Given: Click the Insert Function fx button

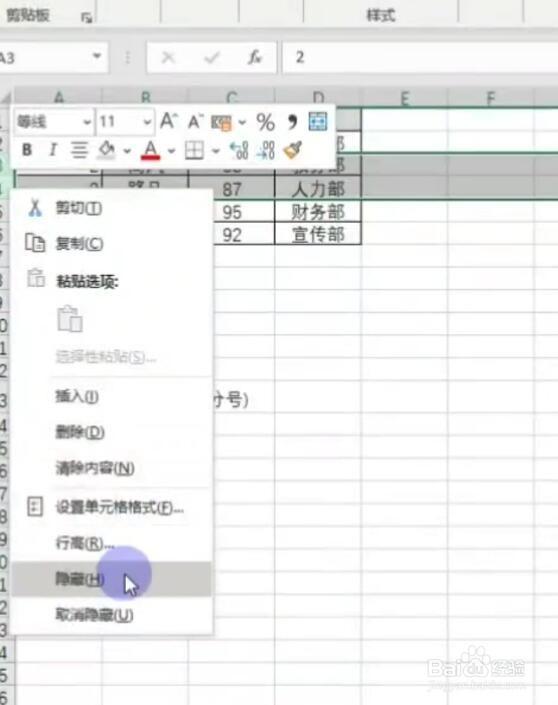Looking at the screenshot, I should (255, 58).
